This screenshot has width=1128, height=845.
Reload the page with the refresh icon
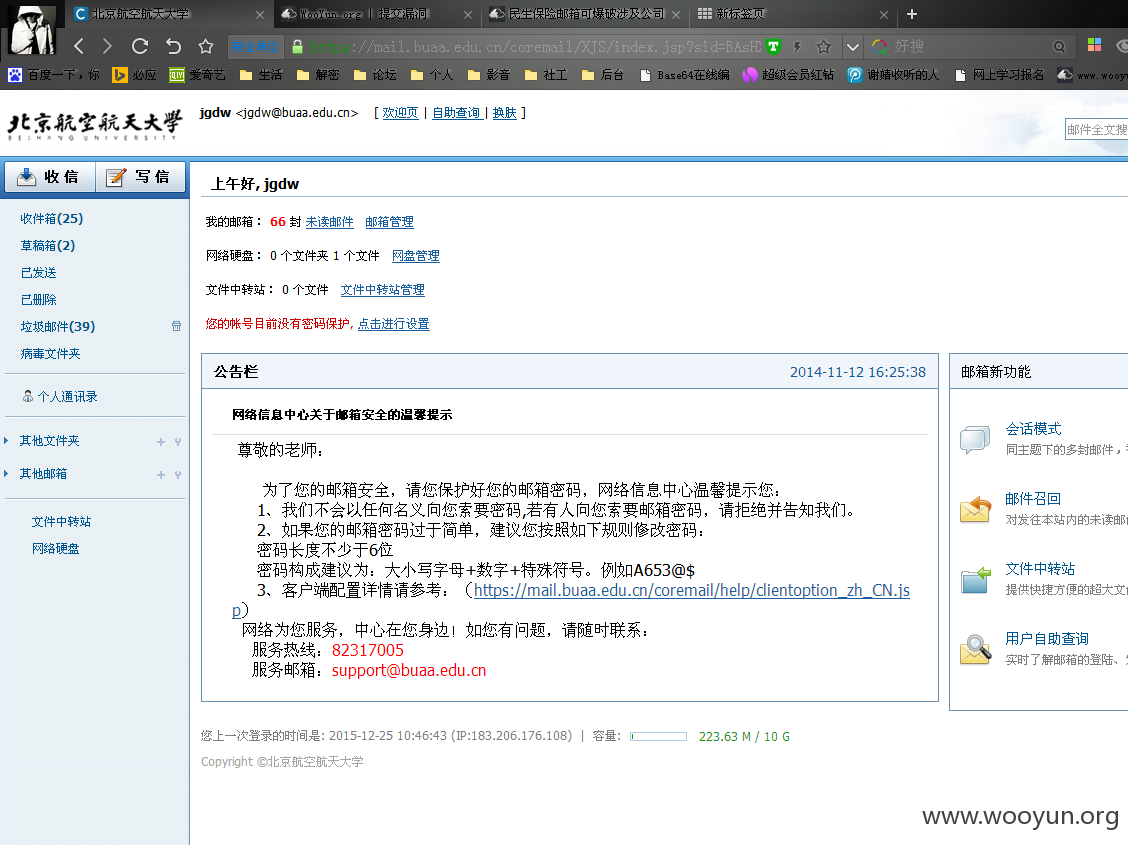(x=140, y=47)
